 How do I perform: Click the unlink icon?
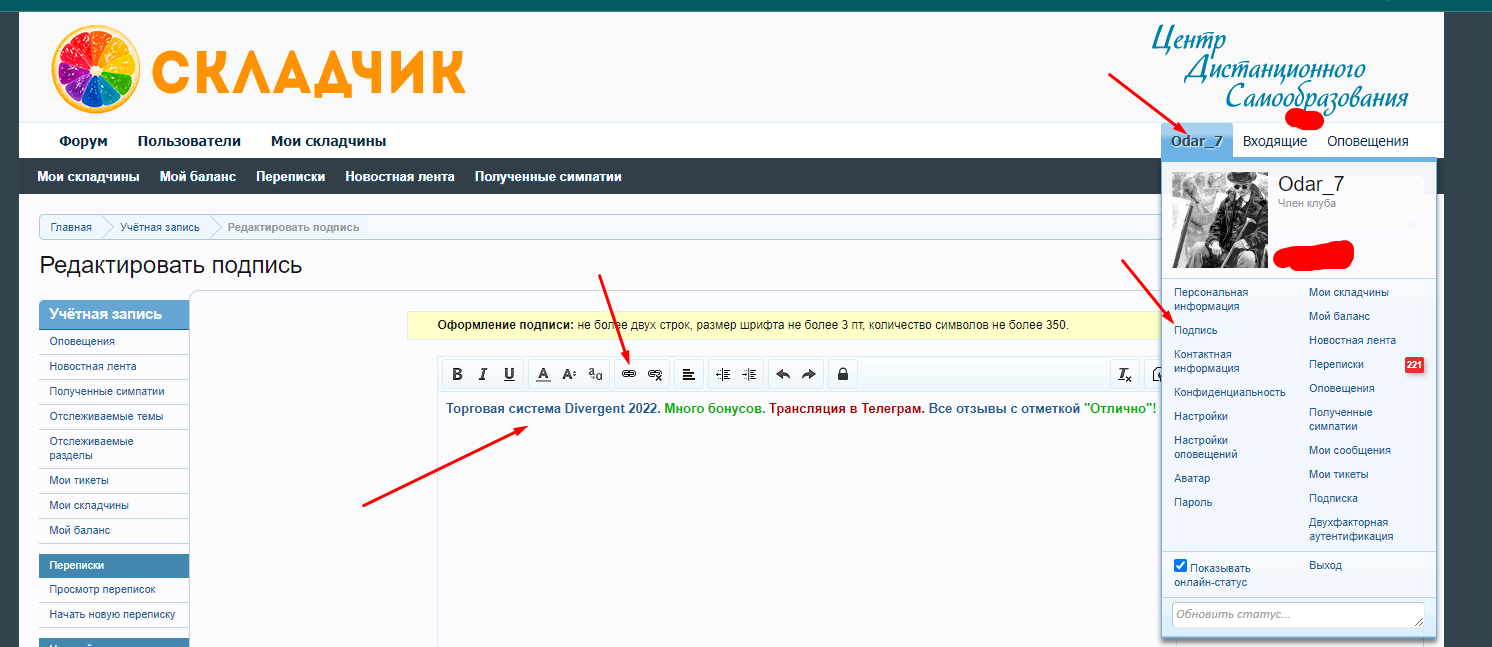[x=655, y=374]
